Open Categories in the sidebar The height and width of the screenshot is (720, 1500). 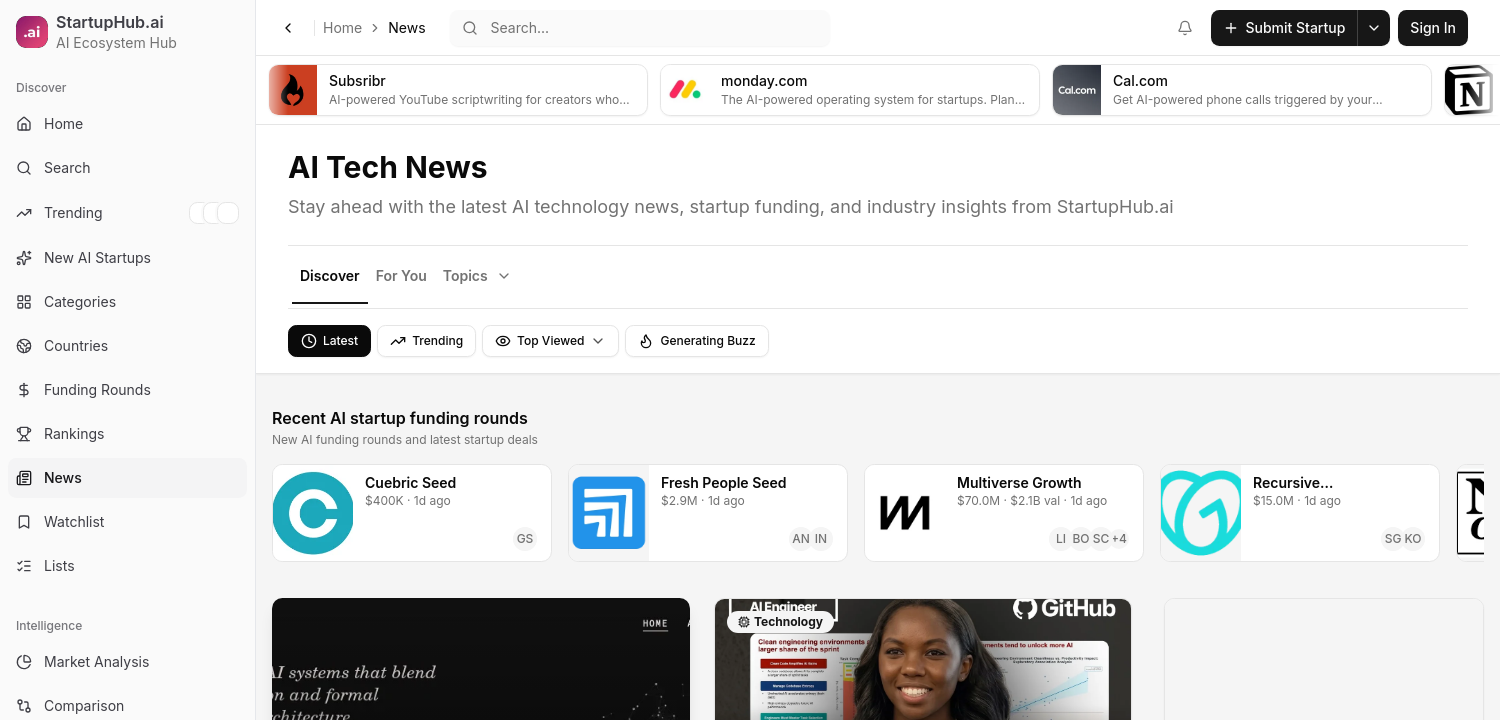coord(127,302)
